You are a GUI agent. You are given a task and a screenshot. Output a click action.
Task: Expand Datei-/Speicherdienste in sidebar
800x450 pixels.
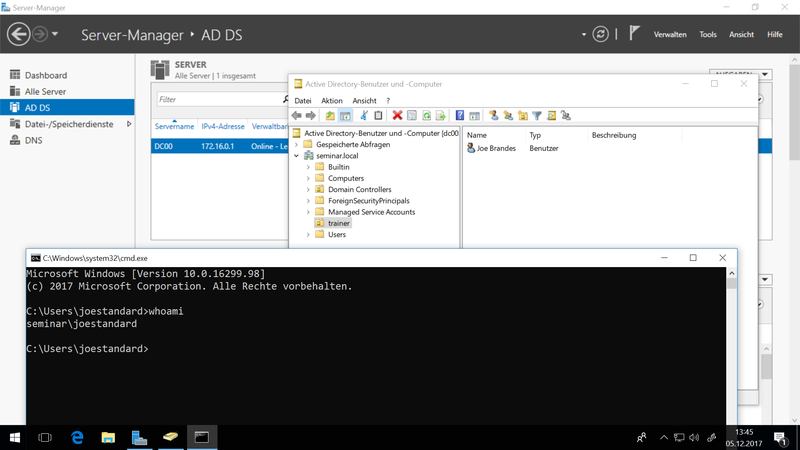(x=128, y=123)
